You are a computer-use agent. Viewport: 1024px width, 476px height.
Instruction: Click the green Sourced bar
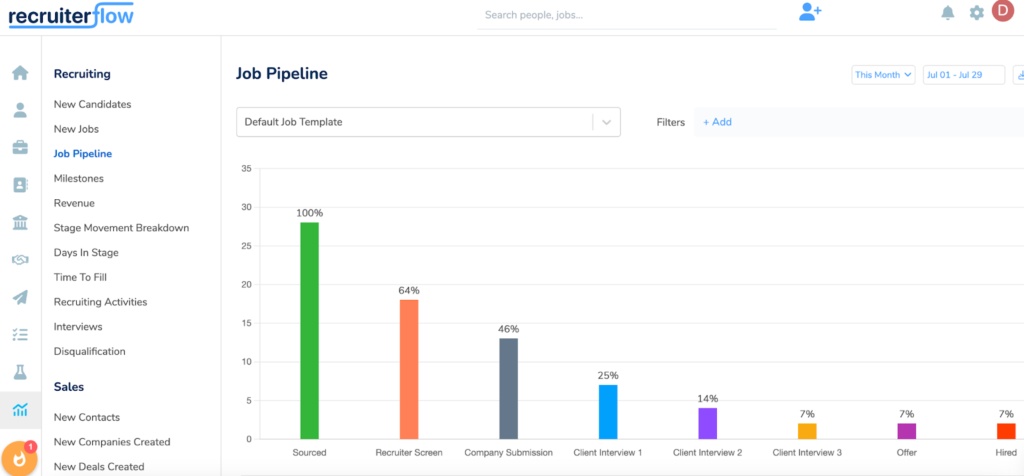pyautogui.click(x=309, y=330)
